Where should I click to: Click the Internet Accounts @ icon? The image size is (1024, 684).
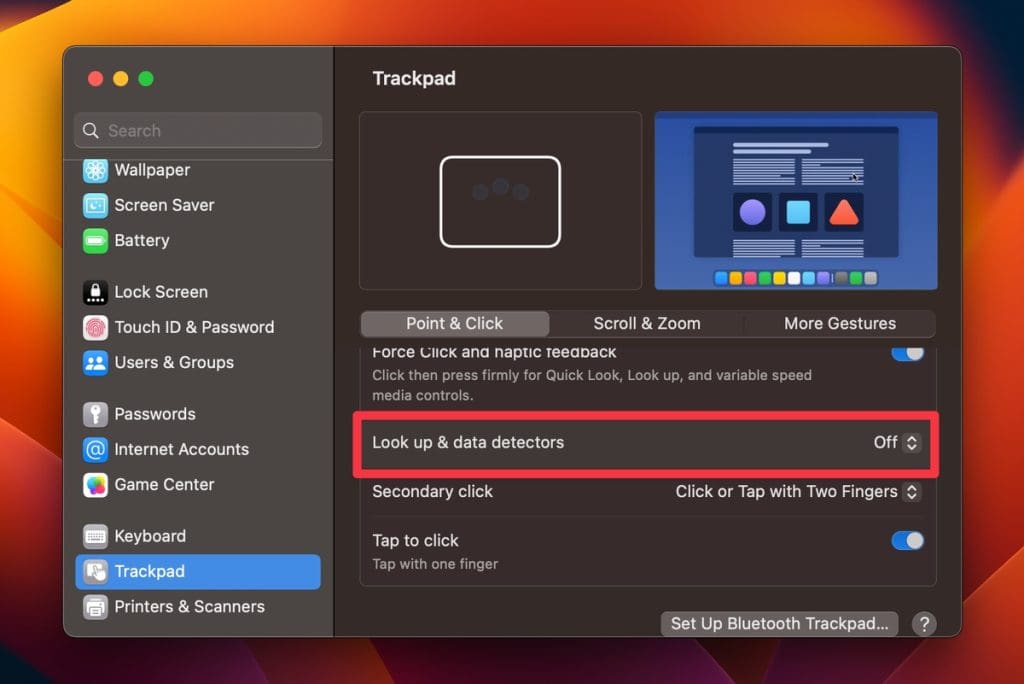coord(95,449)
